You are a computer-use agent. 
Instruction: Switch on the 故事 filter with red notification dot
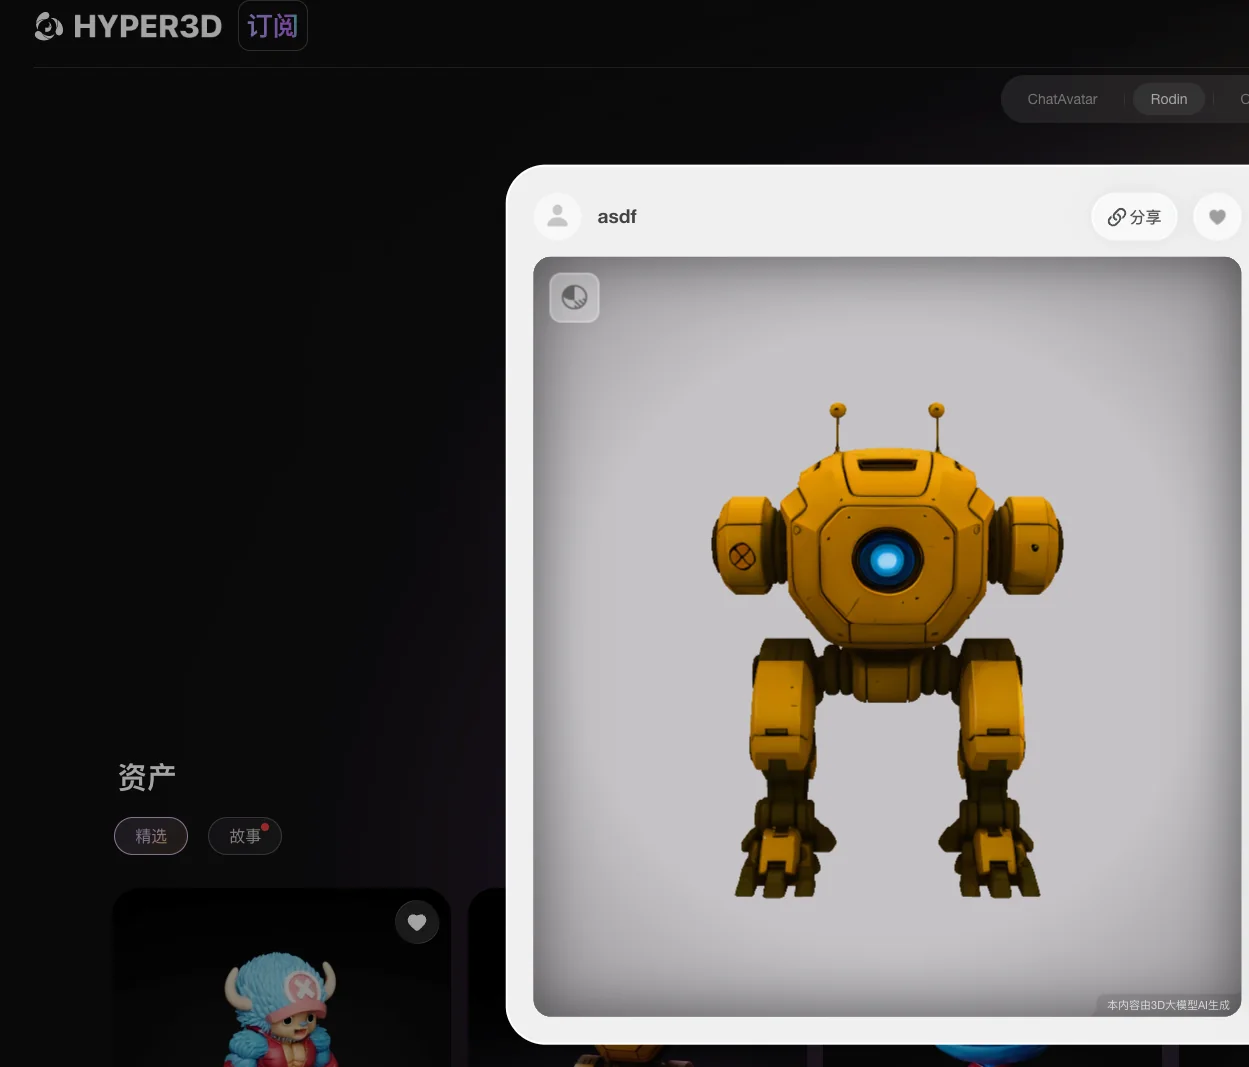click(245, 836)
